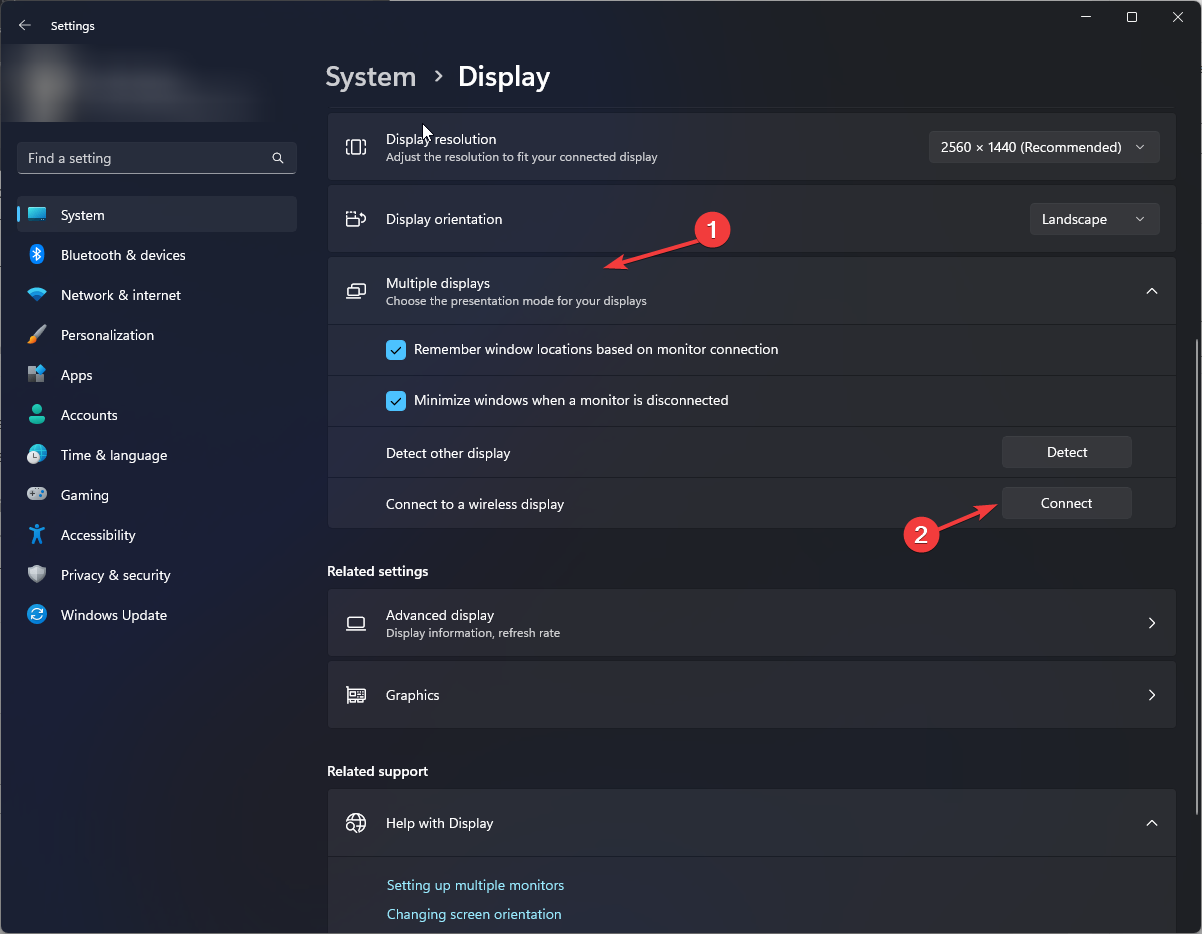Open Apps in the sidebar

[77, 375]
